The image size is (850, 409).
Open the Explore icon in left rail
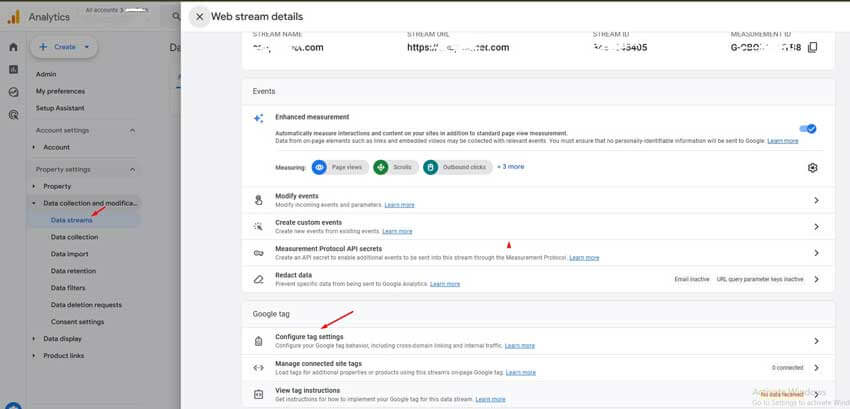click(14, 92)
